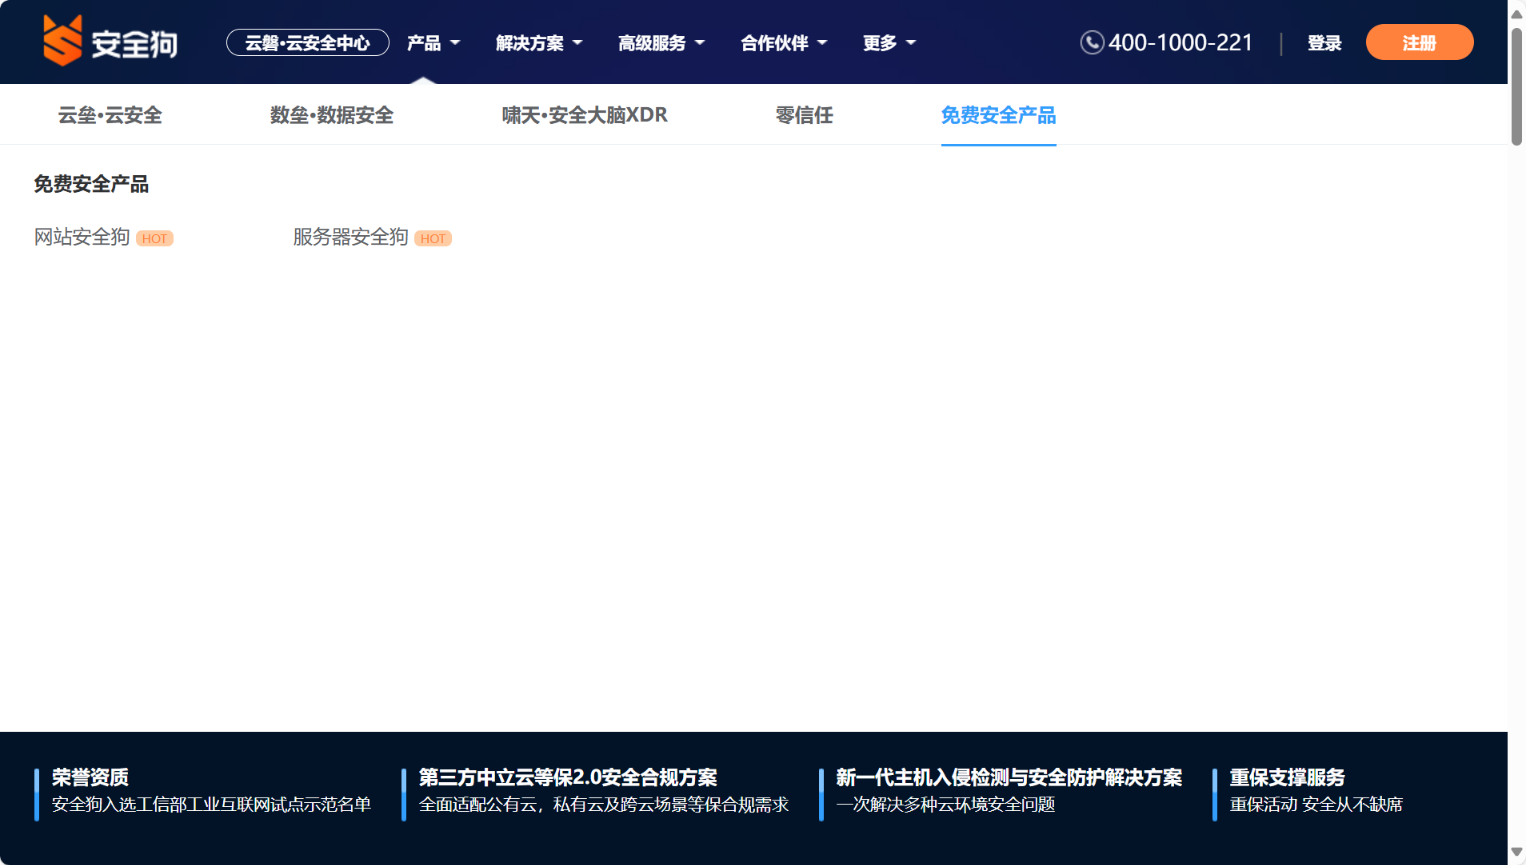The width and height of the screenshot is (1526, 865).
Task: Click the scrollbar up arrow
Action: 1517,13
